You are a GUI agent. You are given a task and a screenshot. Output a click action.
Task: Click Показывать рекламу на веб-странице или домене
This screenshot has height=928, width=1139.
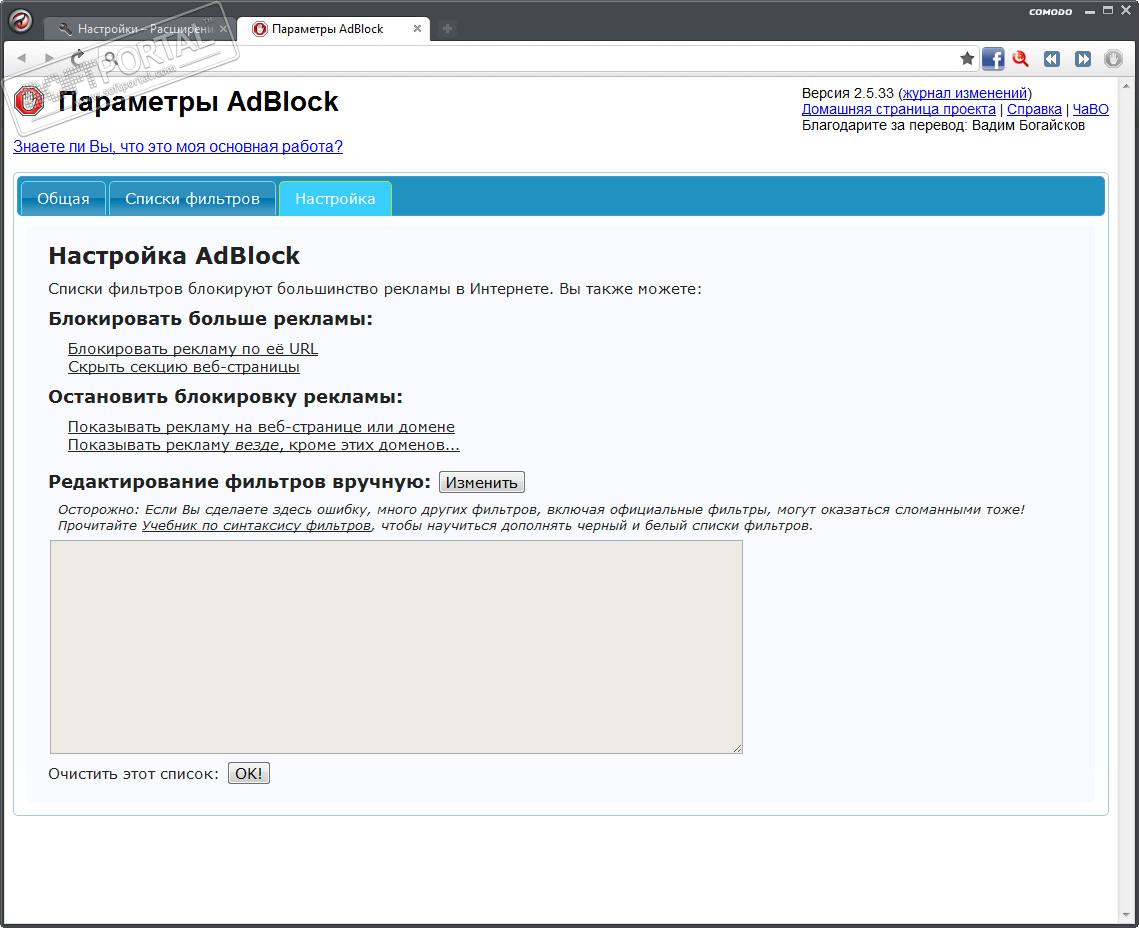coord(262,426)
